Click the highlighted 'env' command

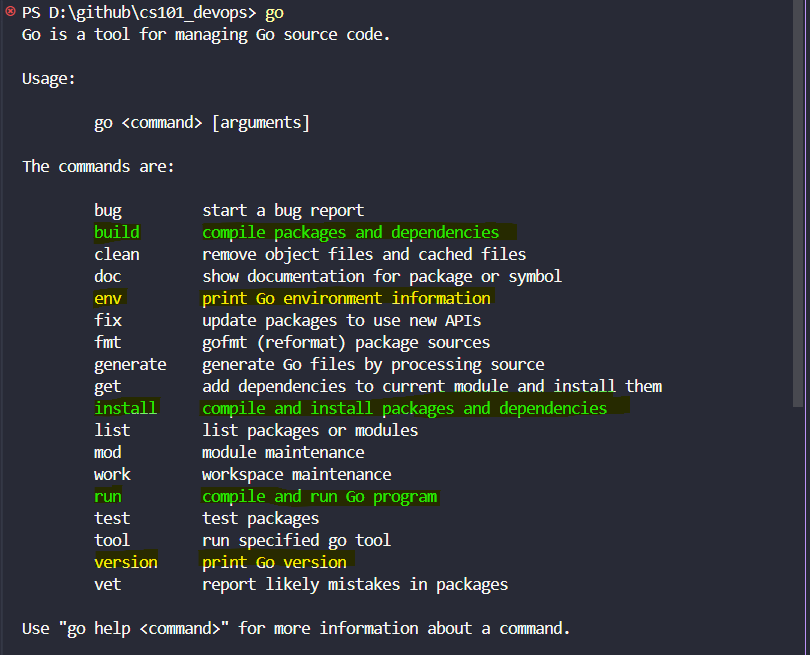click(108, 299)
